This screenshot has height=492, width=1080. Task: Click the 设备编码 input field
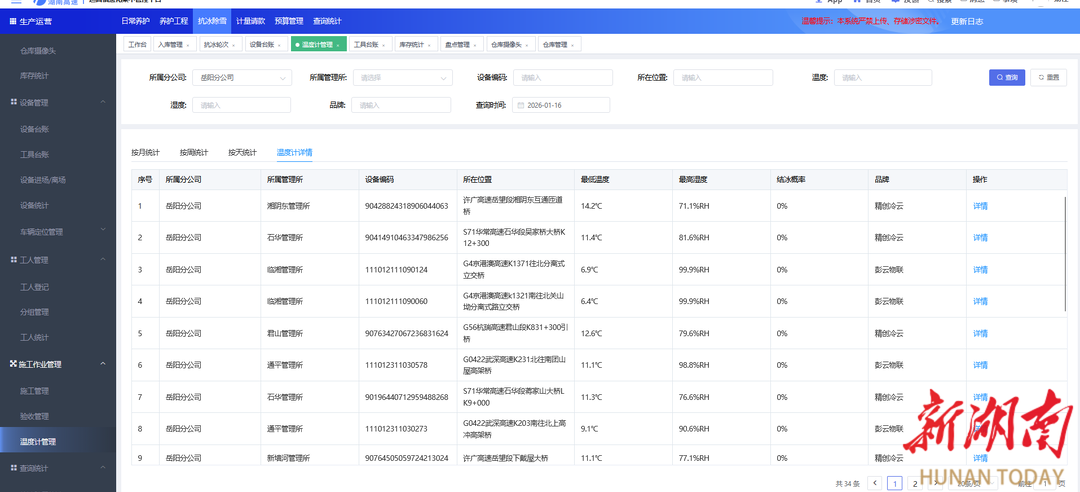coord(563,77)
